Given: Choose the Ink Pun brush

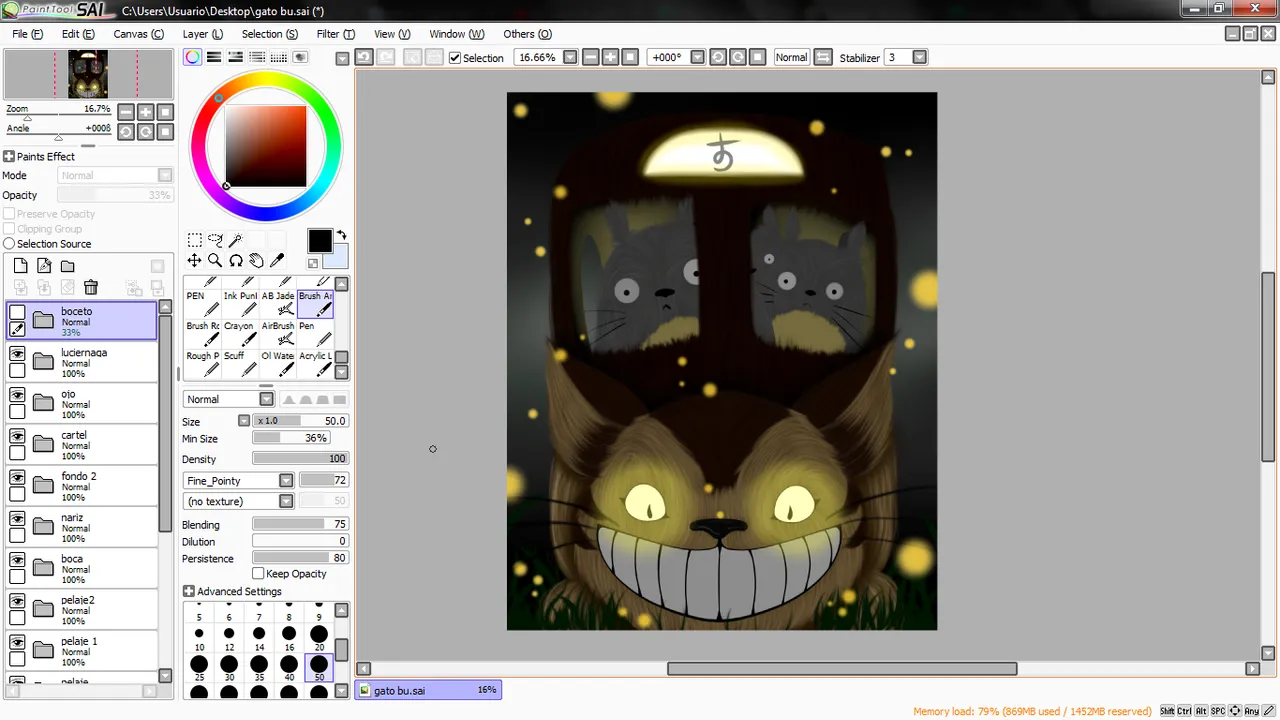Looking at the screenshot, I should tap(239, 303).
